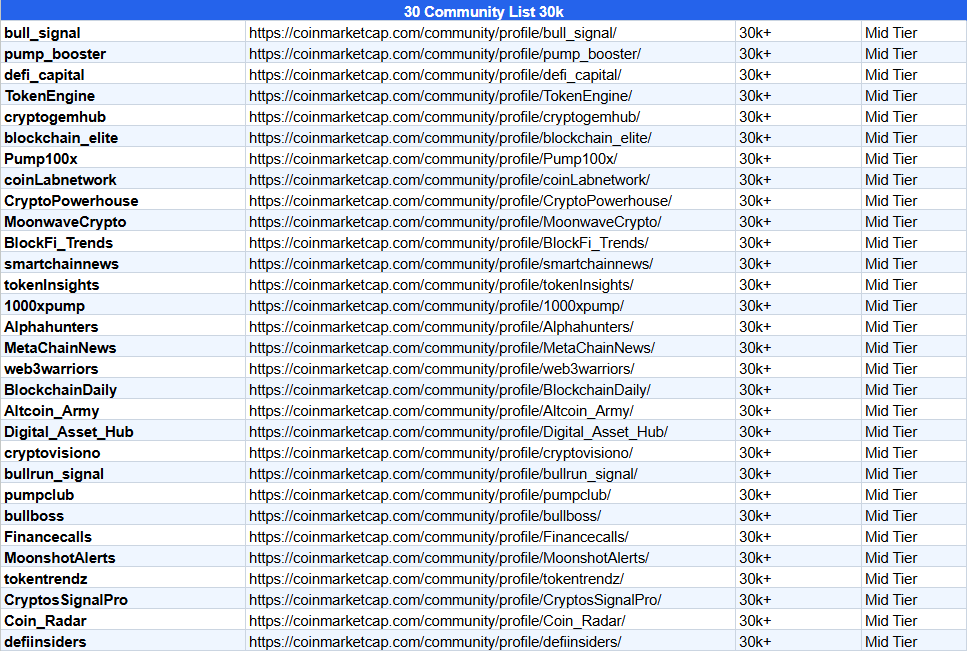The height and width of the screenshot is (651, 969).
Task: Open the BlockchainDaily profile link
Action: 450,390
